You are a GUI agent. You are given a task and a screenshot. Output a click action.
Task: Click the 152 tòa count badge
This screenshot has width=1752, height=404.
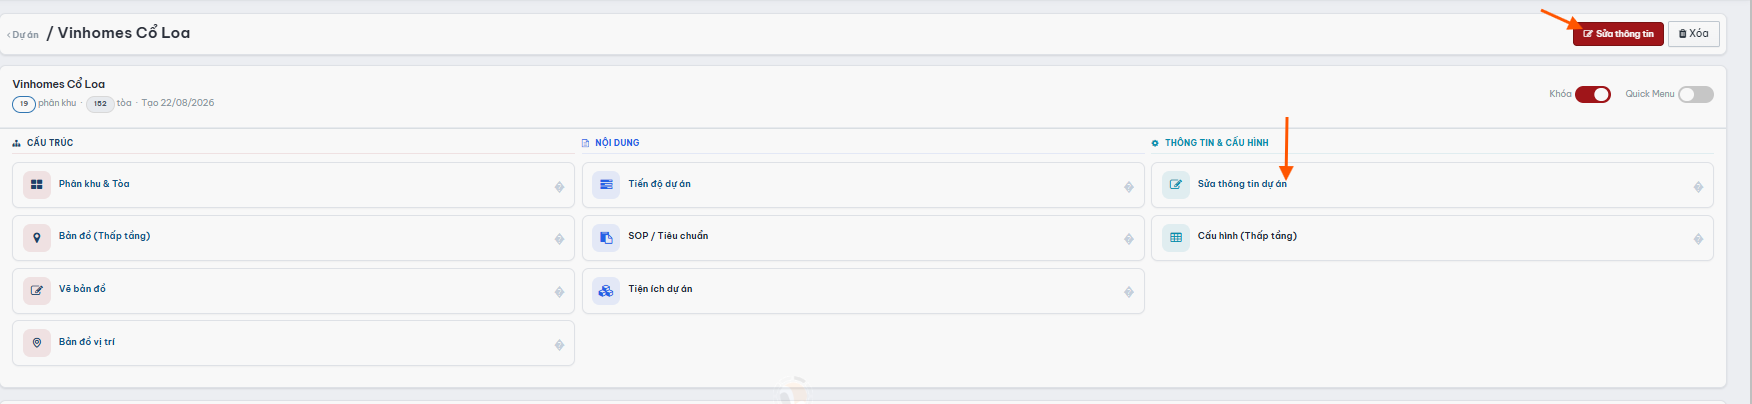tap(100, 104)
